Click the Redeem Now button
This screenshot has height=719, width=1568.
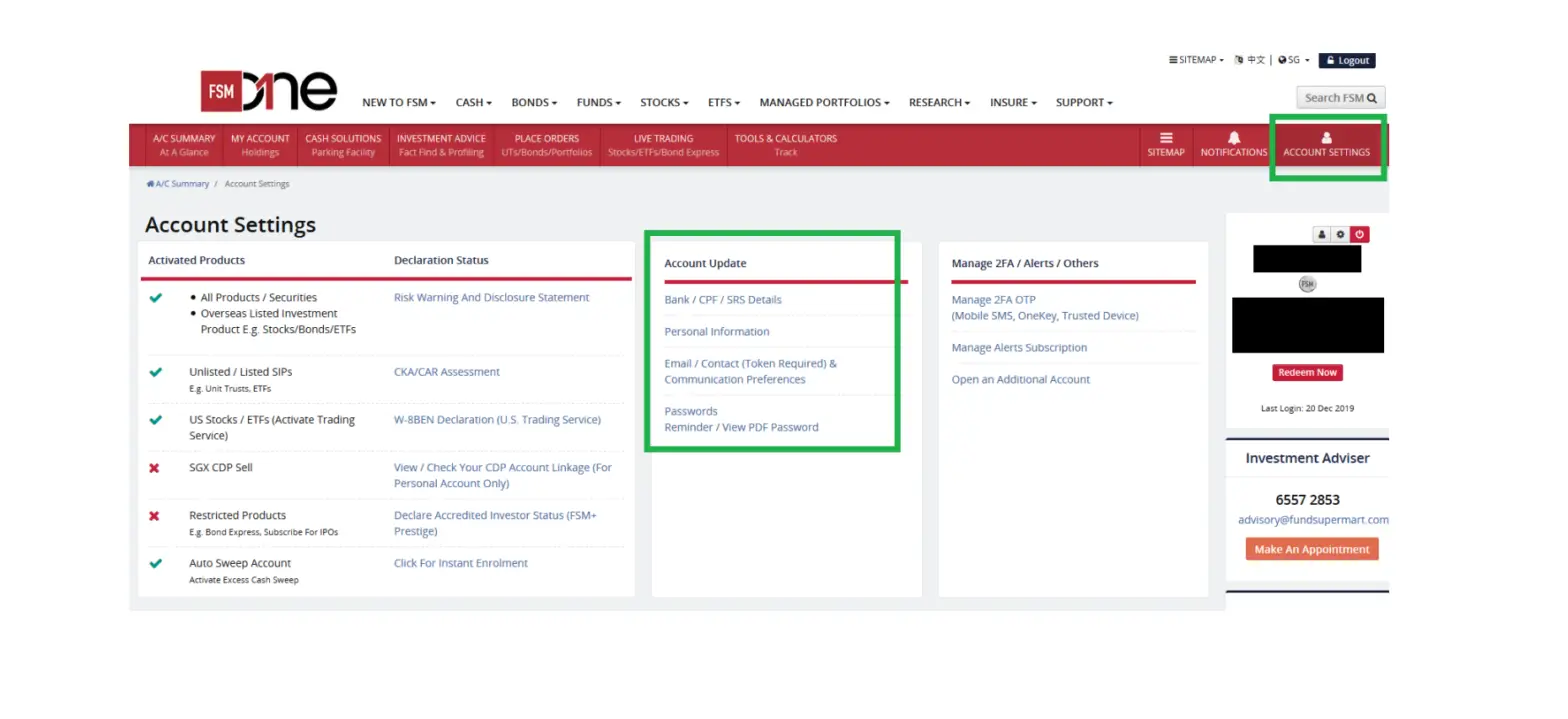coord(1307,372)
